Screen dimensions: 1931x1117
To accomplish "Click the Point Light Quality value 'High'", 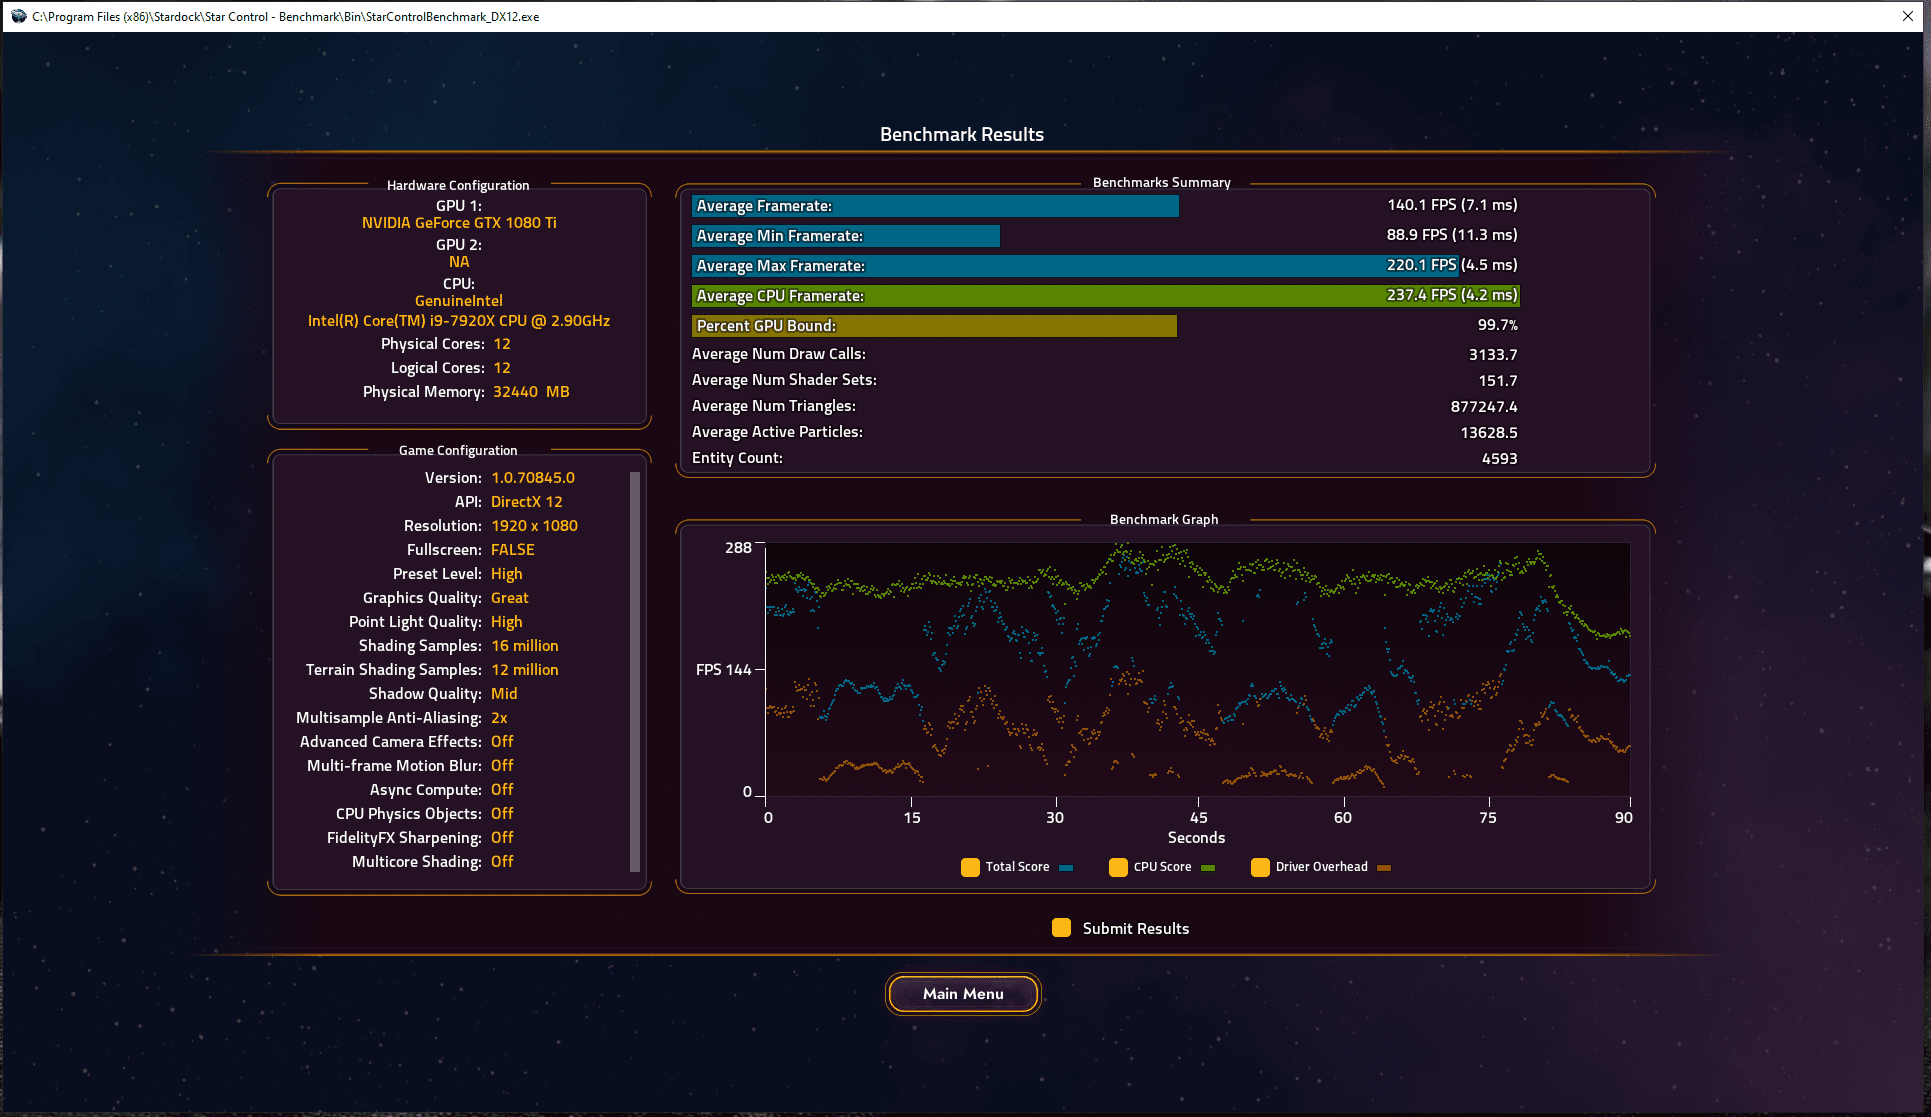I will tap(506, 622).
